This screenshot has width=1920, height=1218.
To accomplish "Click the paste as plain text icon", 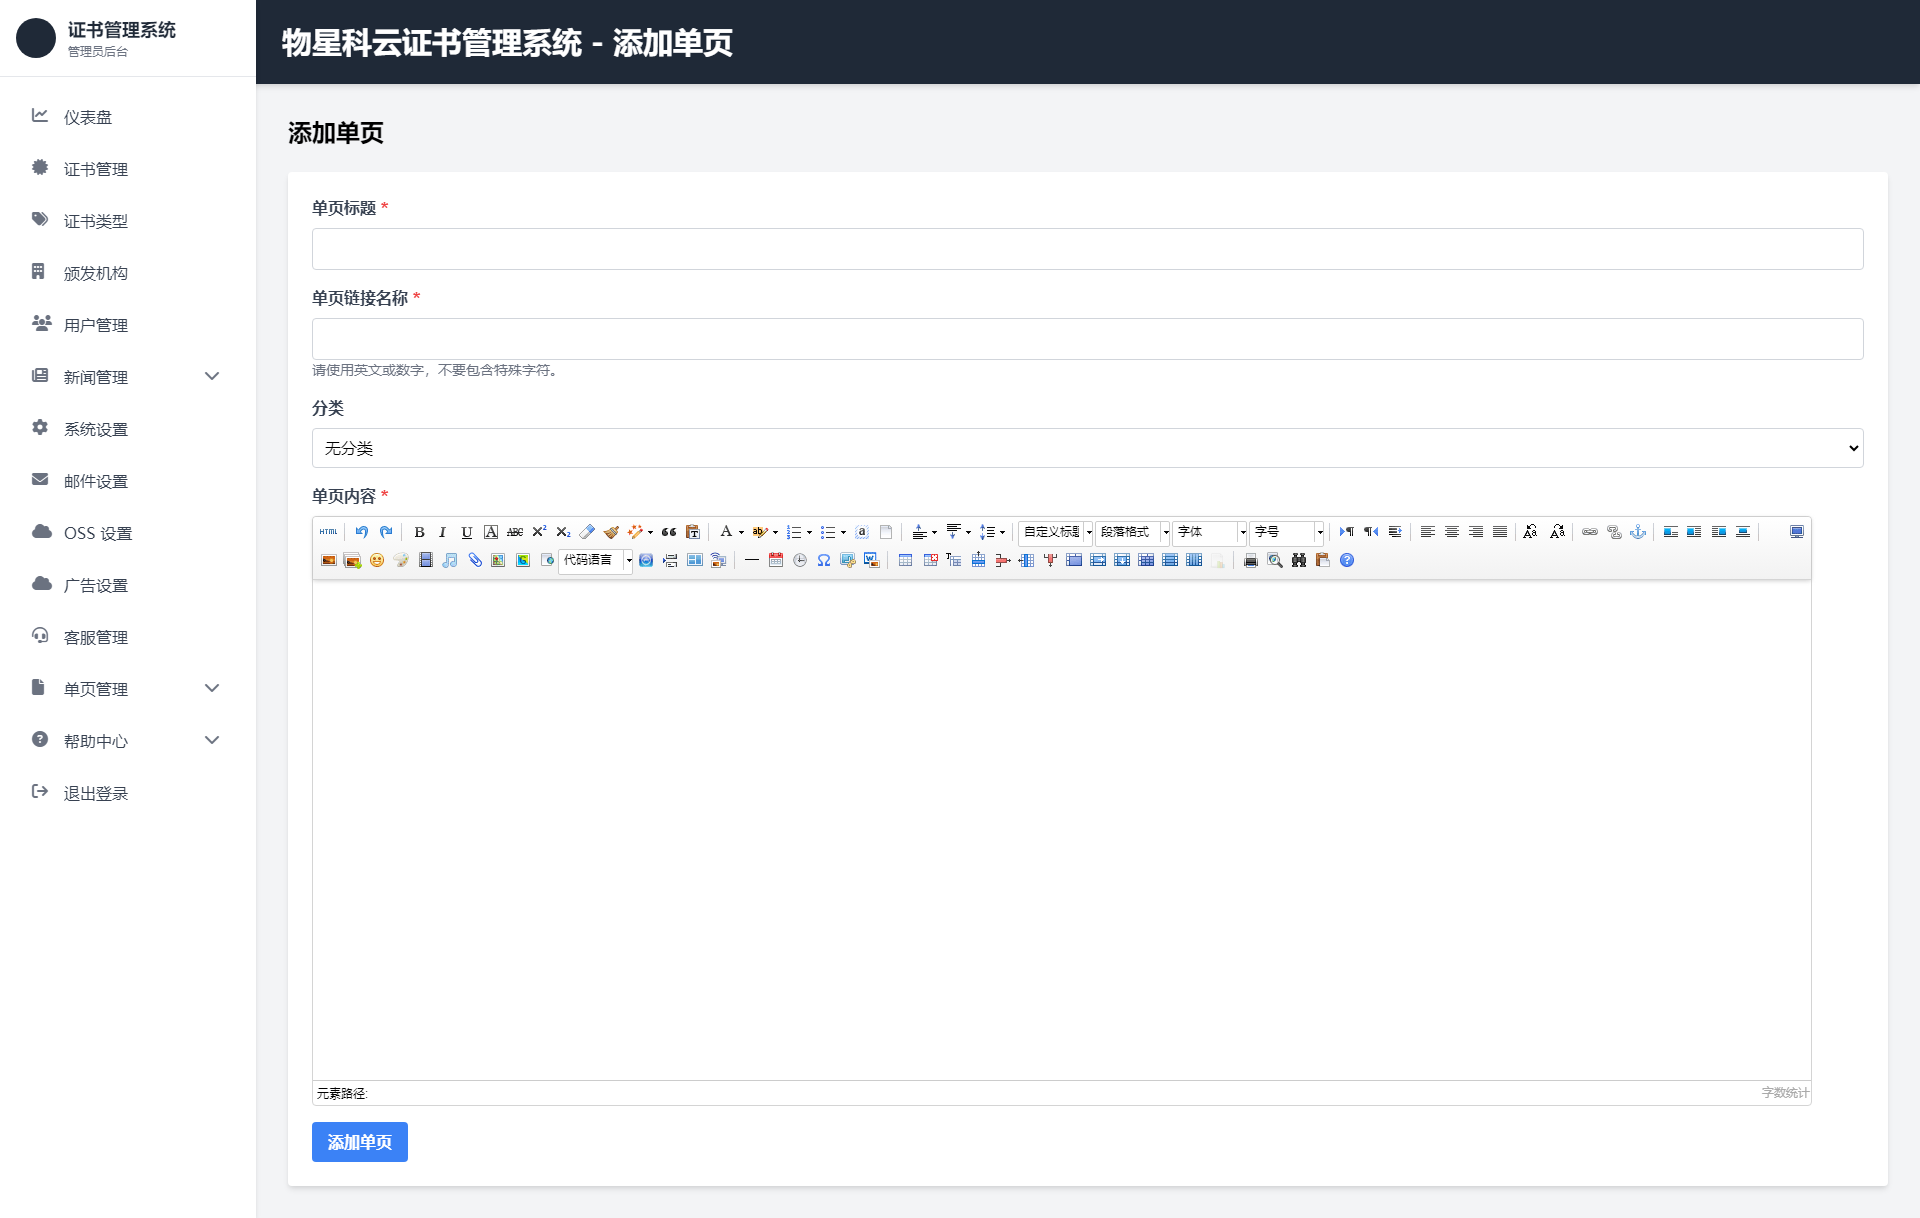I will [x=693, y=532].
